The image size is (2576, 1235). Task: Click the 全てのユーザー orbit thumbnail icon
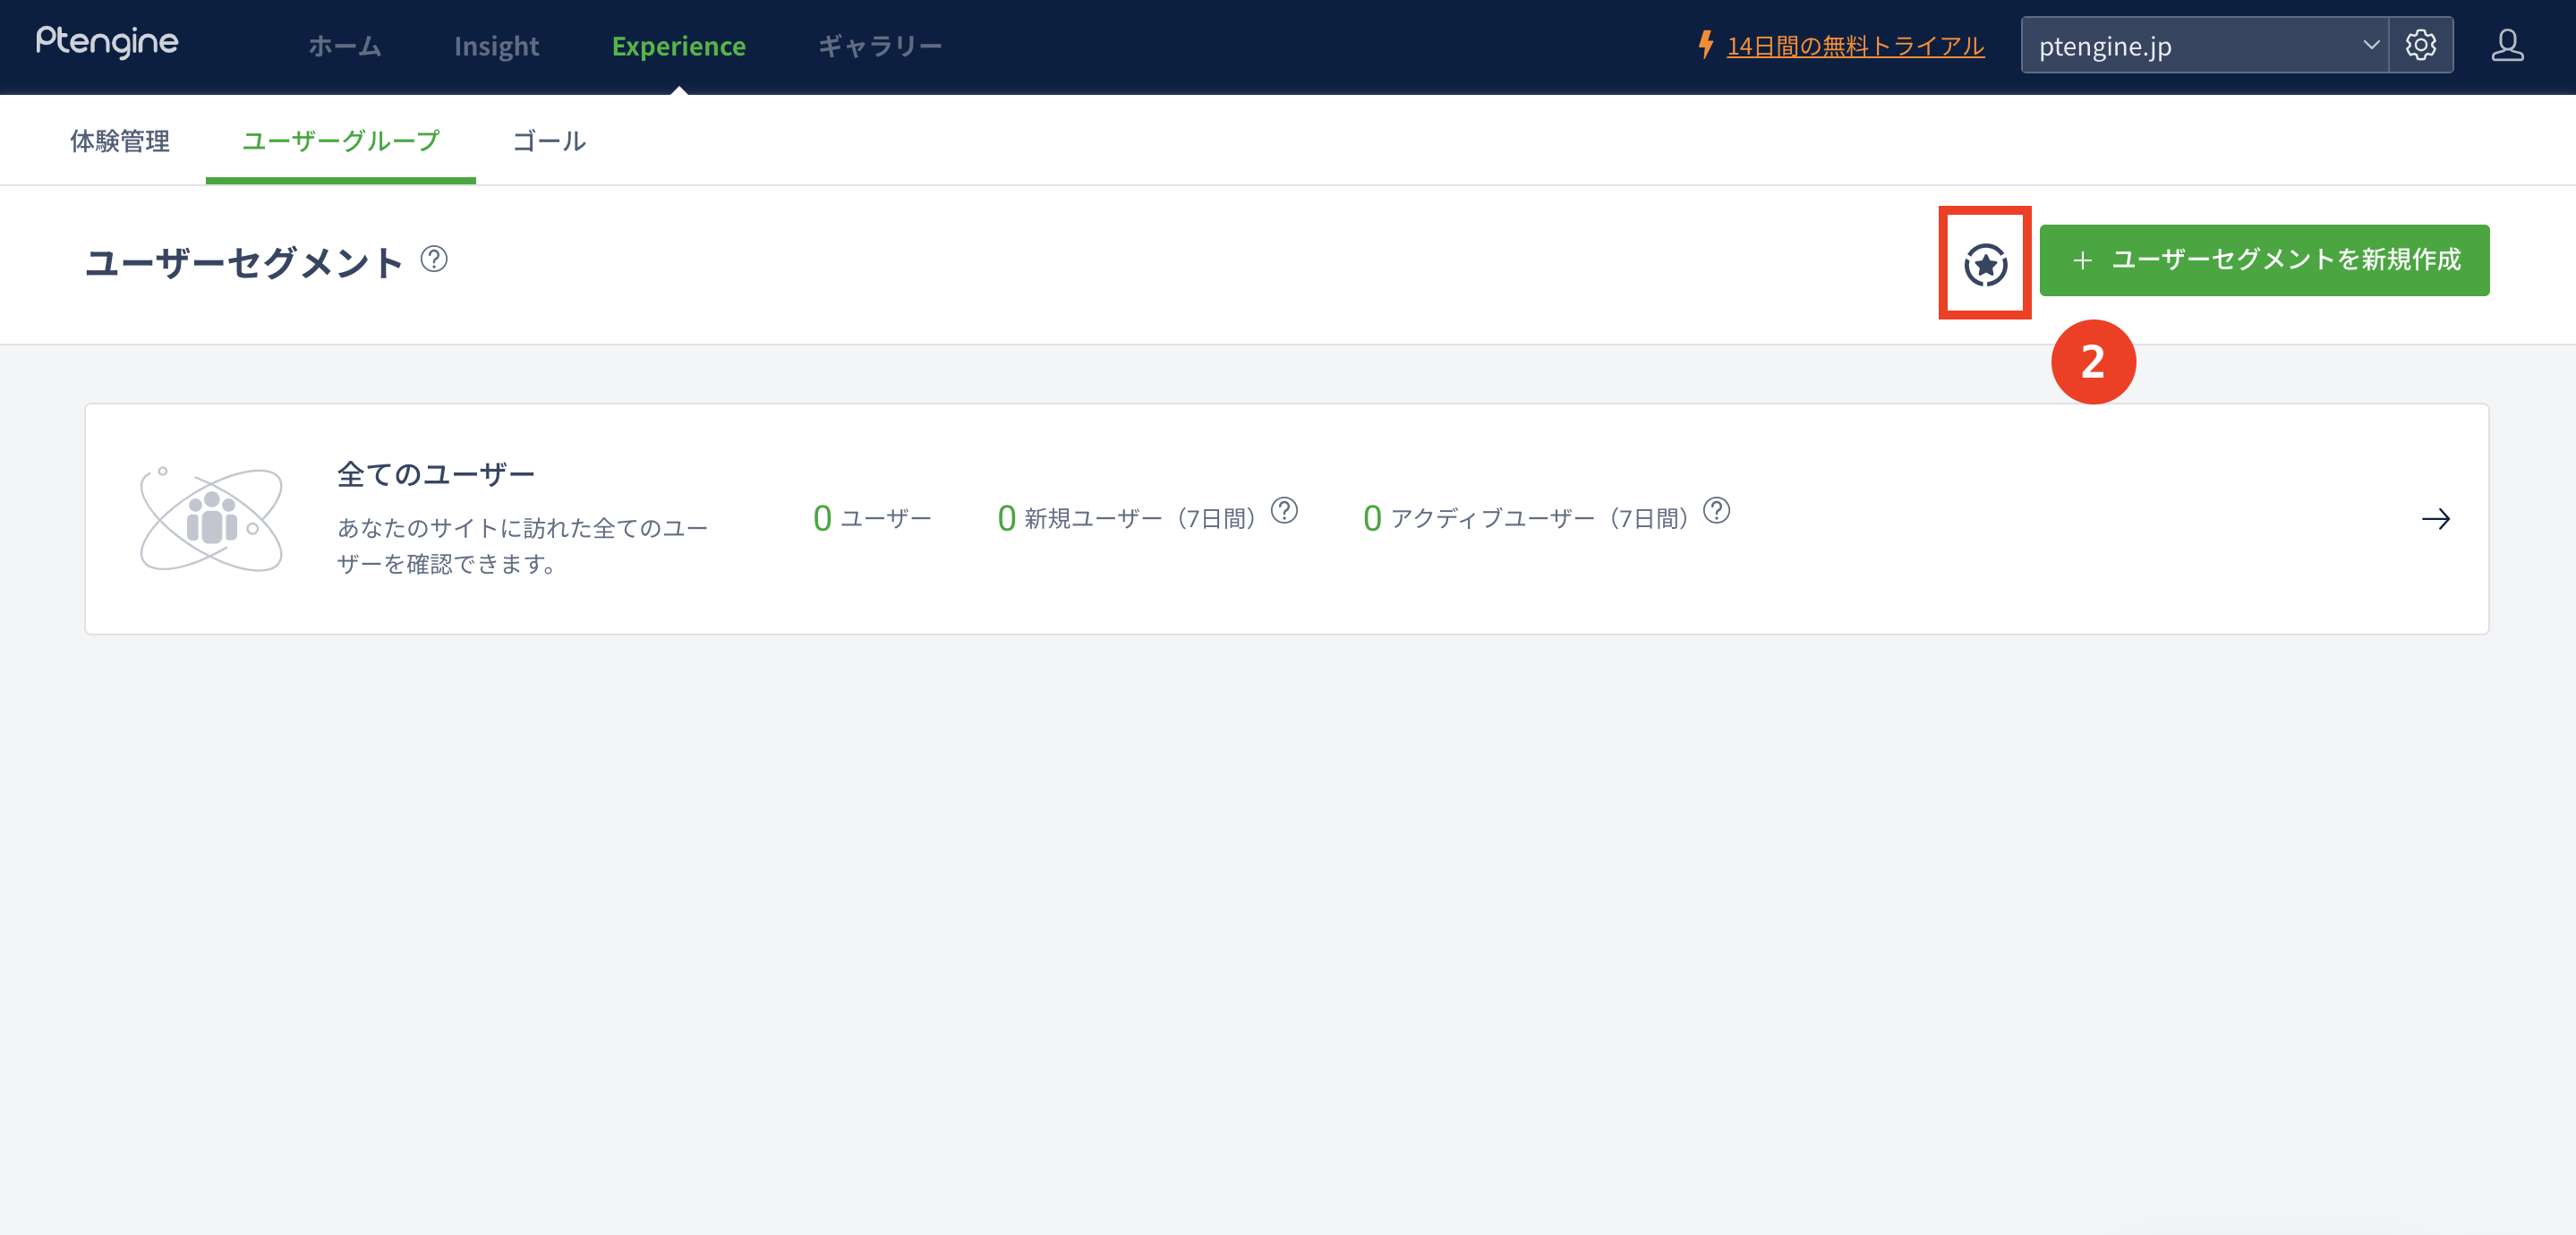[211, 519]
